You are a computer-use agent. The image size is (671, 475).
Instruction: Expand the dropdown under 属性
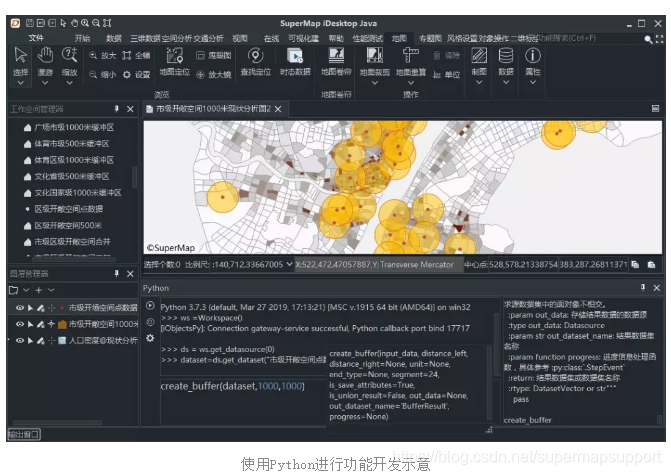[533, 83]
